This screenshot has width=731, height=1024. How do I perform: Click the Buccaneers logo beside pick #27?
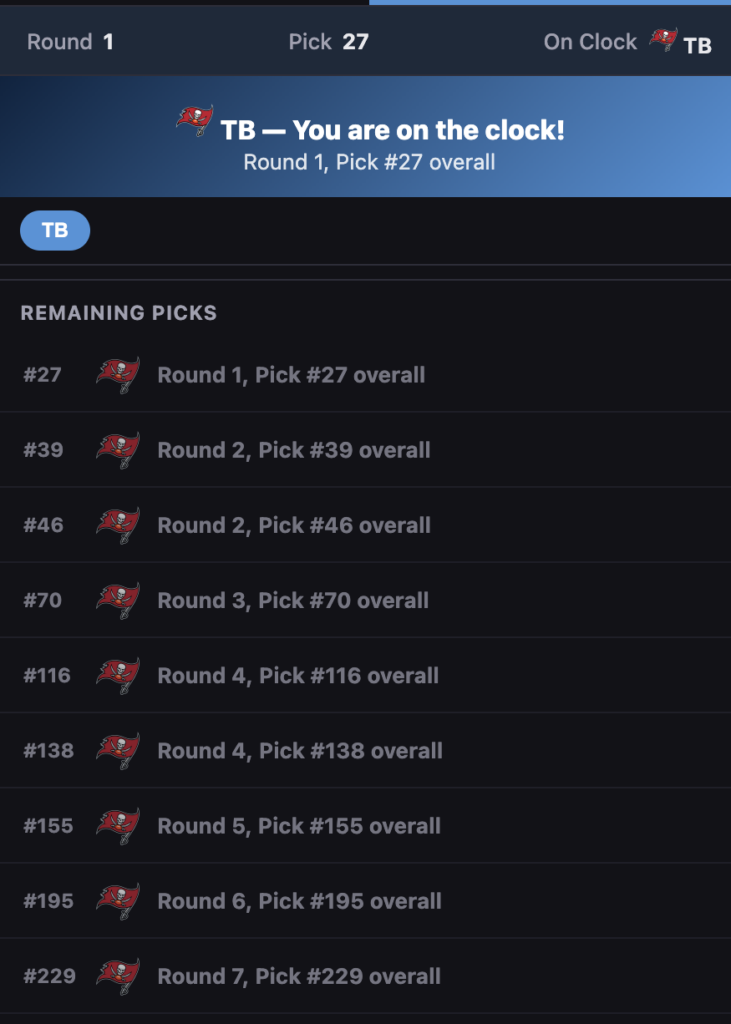[118, 375]
